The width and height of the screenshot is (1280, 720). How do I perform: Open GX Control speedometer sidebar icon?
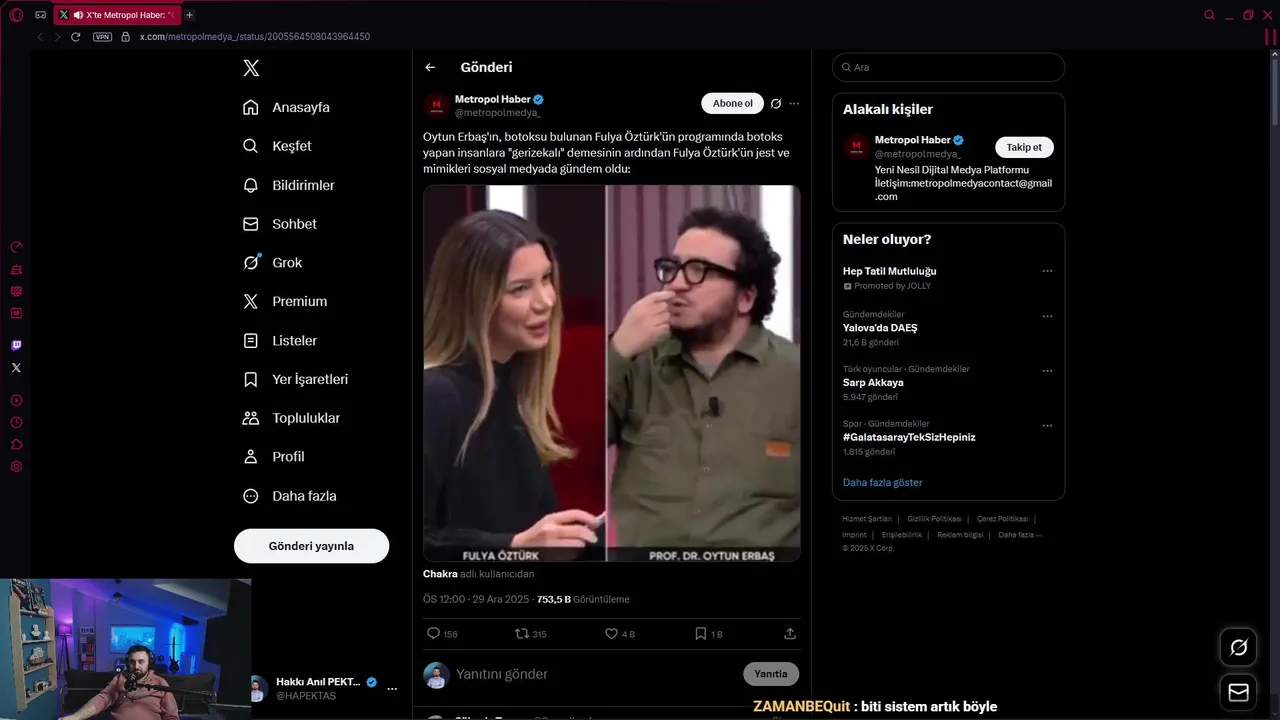click(16, 247)
